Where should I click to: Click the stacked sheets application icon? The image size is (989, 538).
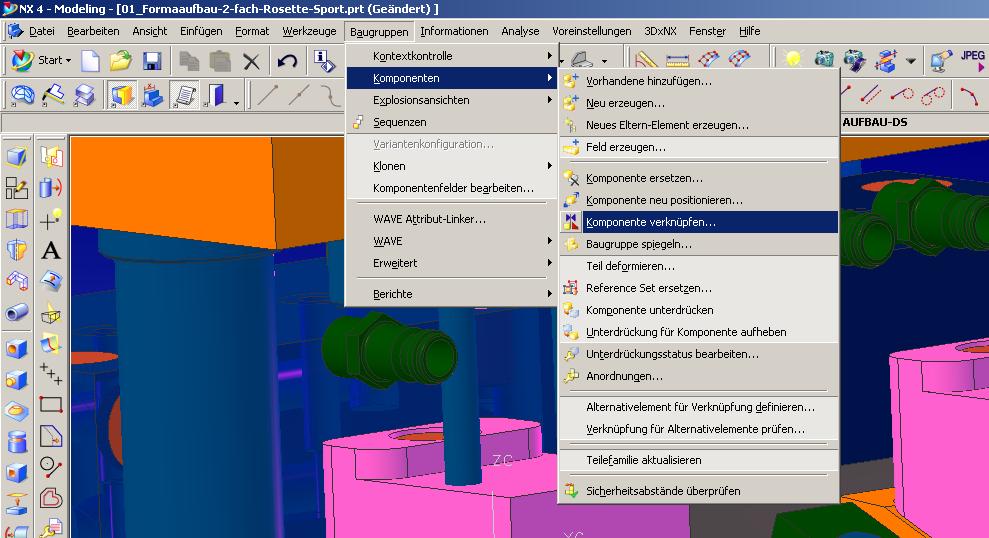tap(85, 95)
